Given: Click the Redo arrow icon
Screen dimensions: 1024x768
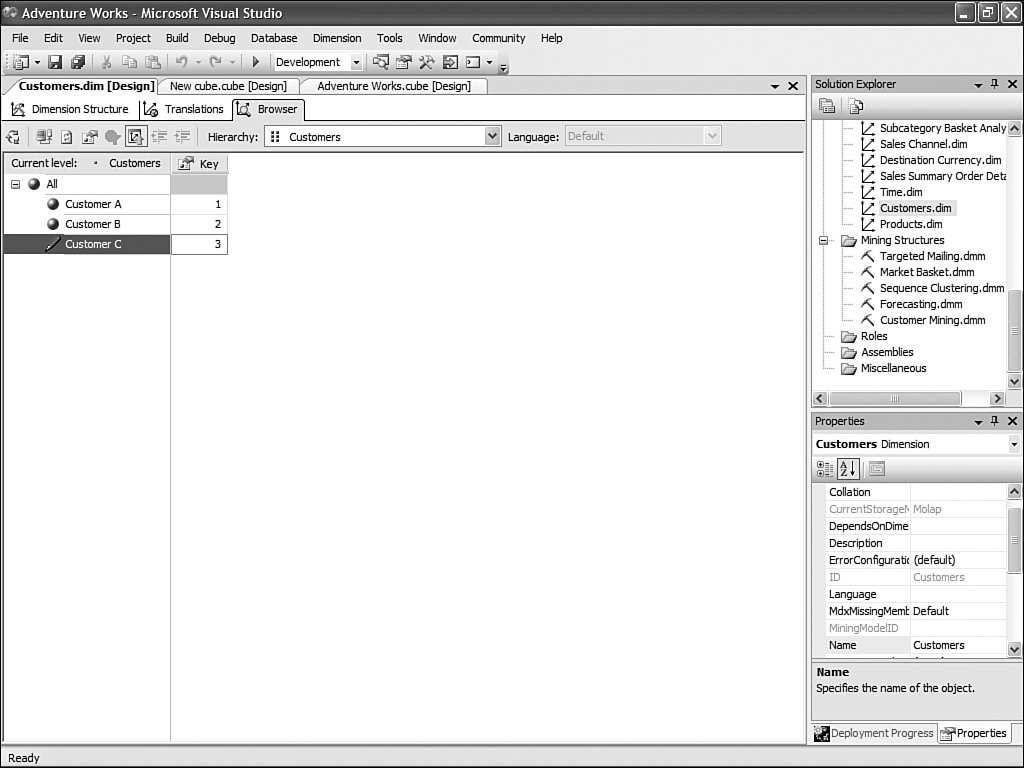Looking at the screenshot, I should click(216, 62).
